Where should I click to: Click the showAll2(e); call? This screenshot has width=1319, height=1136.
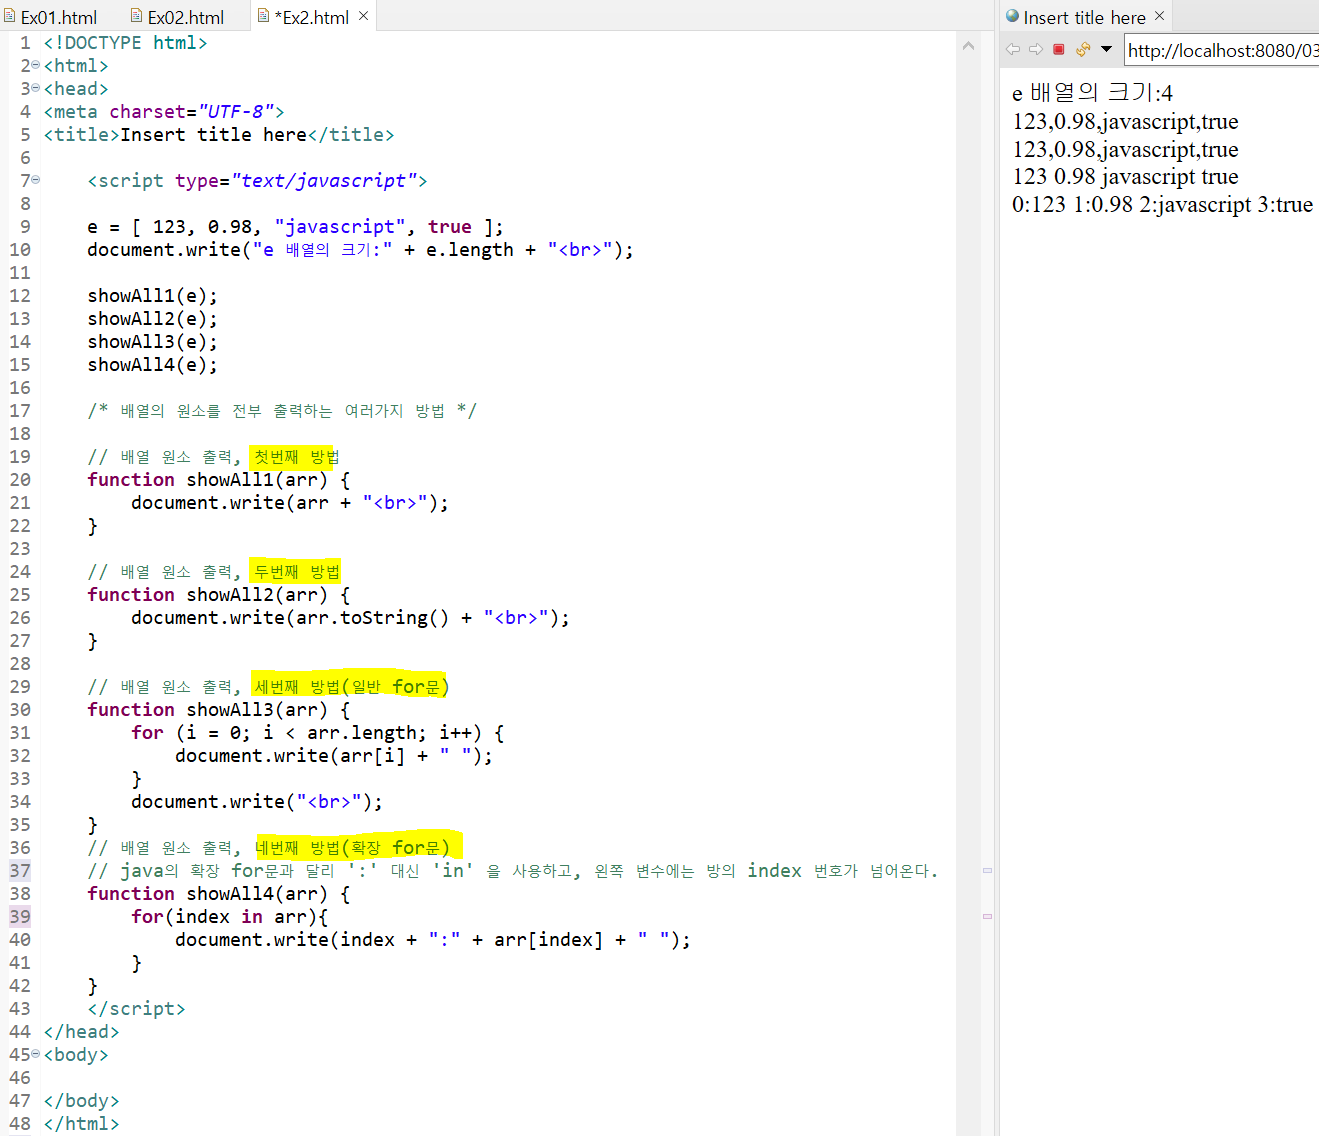152,319
